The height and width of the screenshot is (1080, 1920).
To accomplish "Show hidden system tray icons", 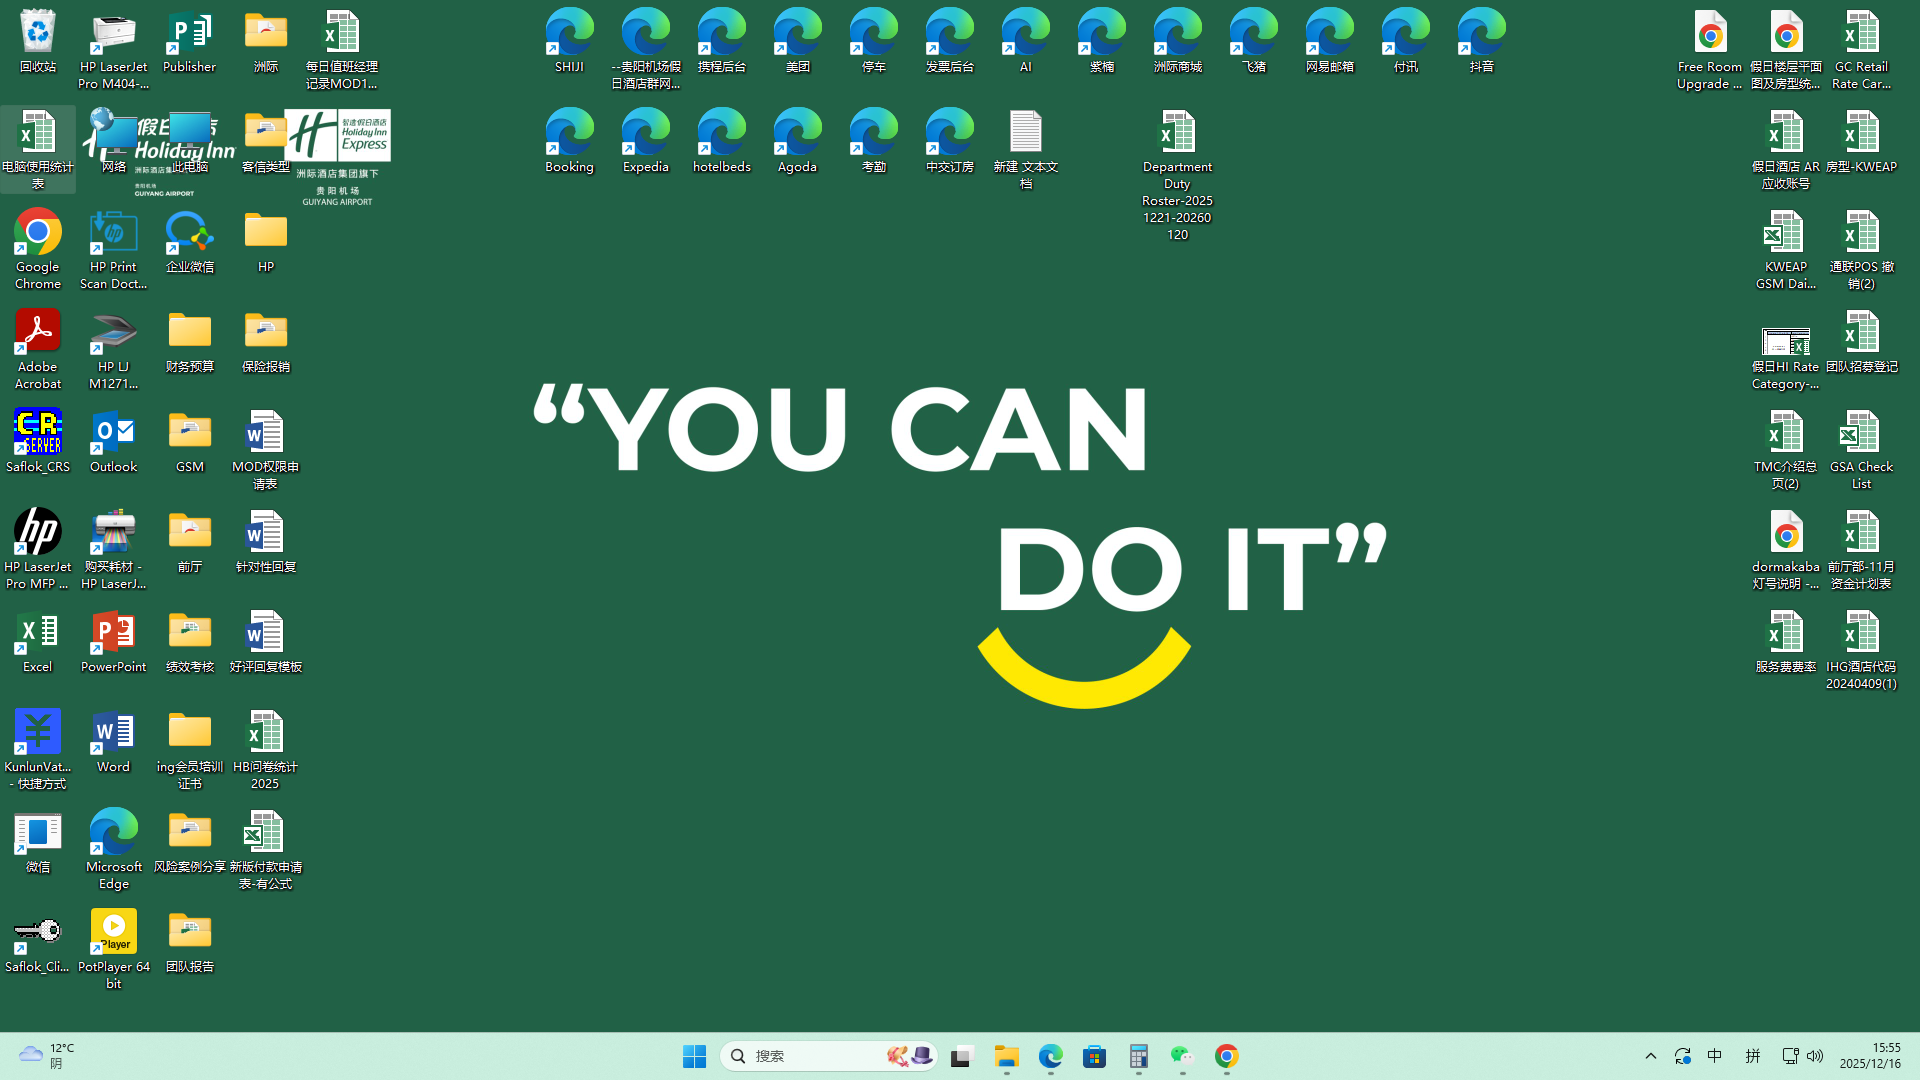I will (x=1651, y=1056).
